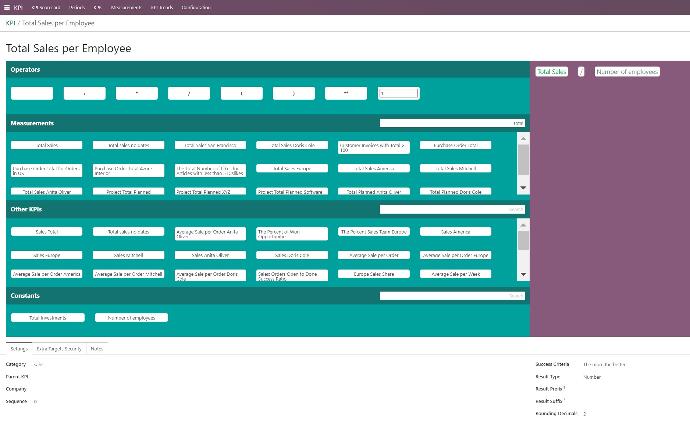Add Average Sale per Order Mitchell KPI
Image resolution: width=690 pixels, height=428 pixels.
[x=128, y=274]
